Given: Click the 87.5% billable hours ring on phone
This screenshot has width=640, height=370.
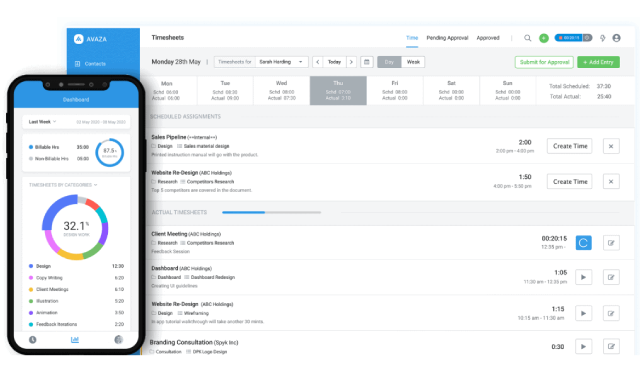Looking at the screenshot, I should click(109, 152).
